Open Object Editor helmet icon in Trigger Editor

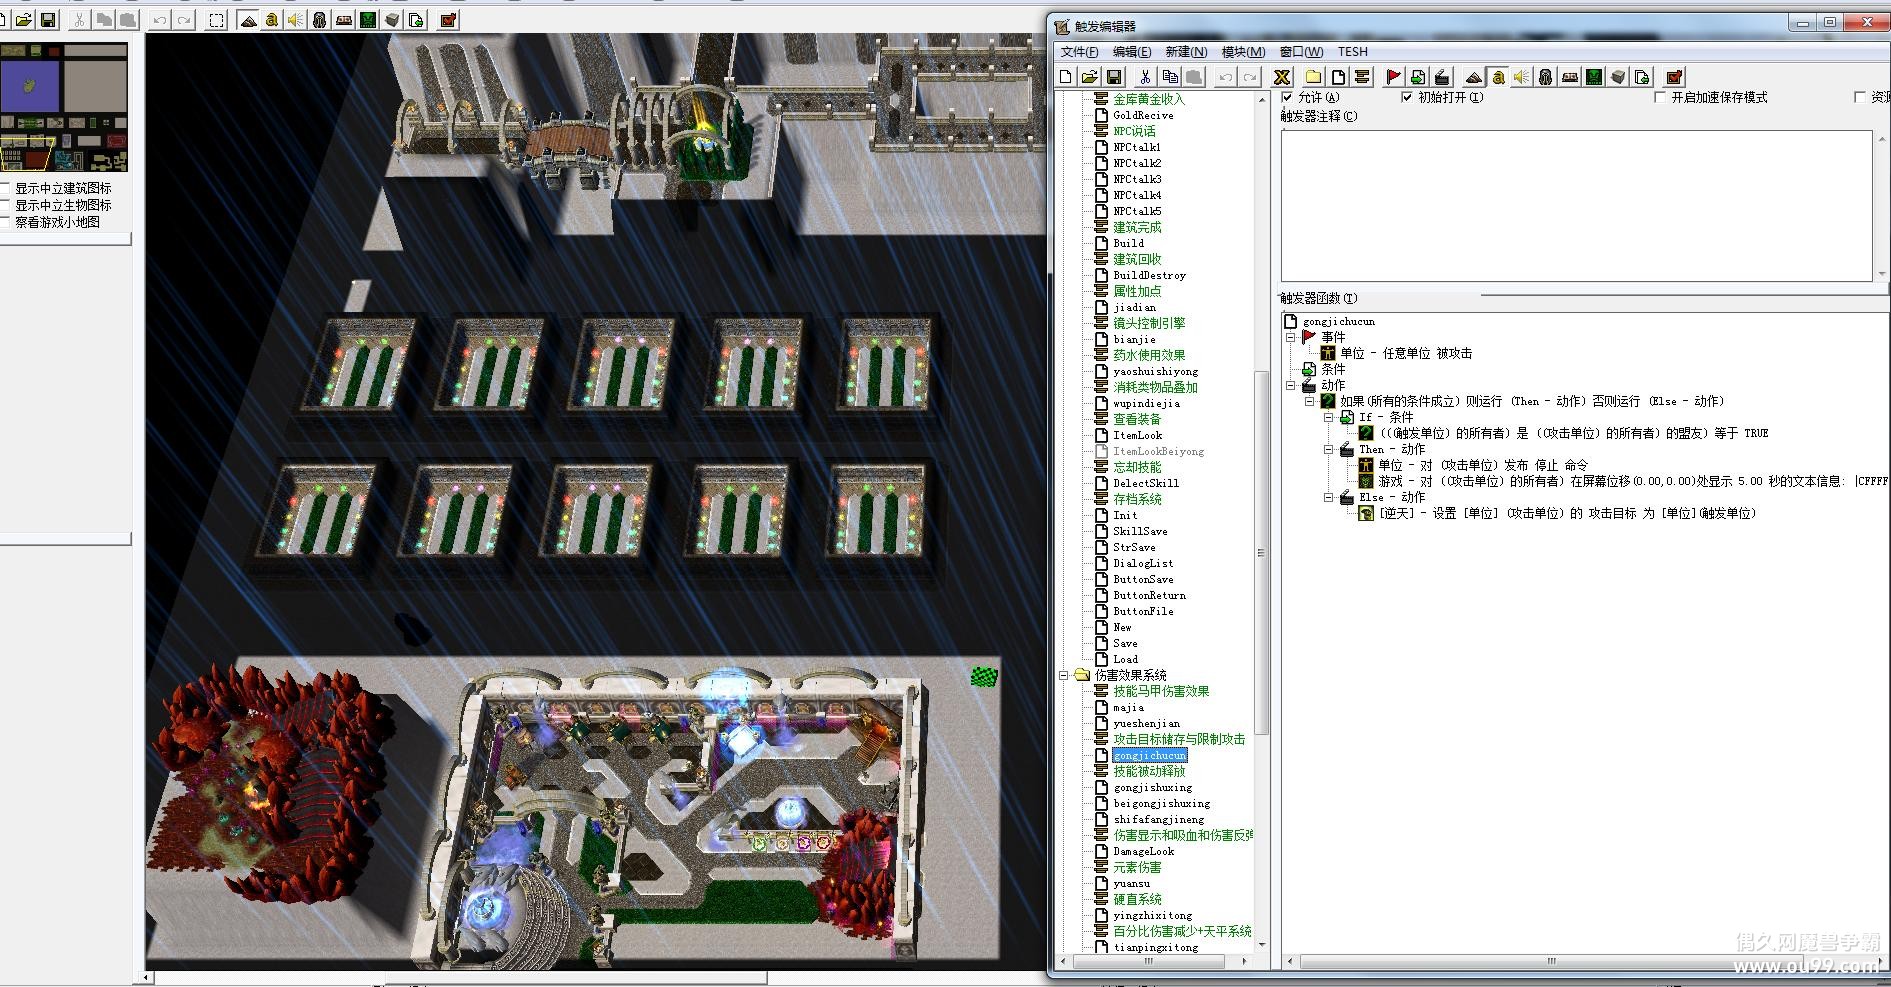click(1546, 77)
